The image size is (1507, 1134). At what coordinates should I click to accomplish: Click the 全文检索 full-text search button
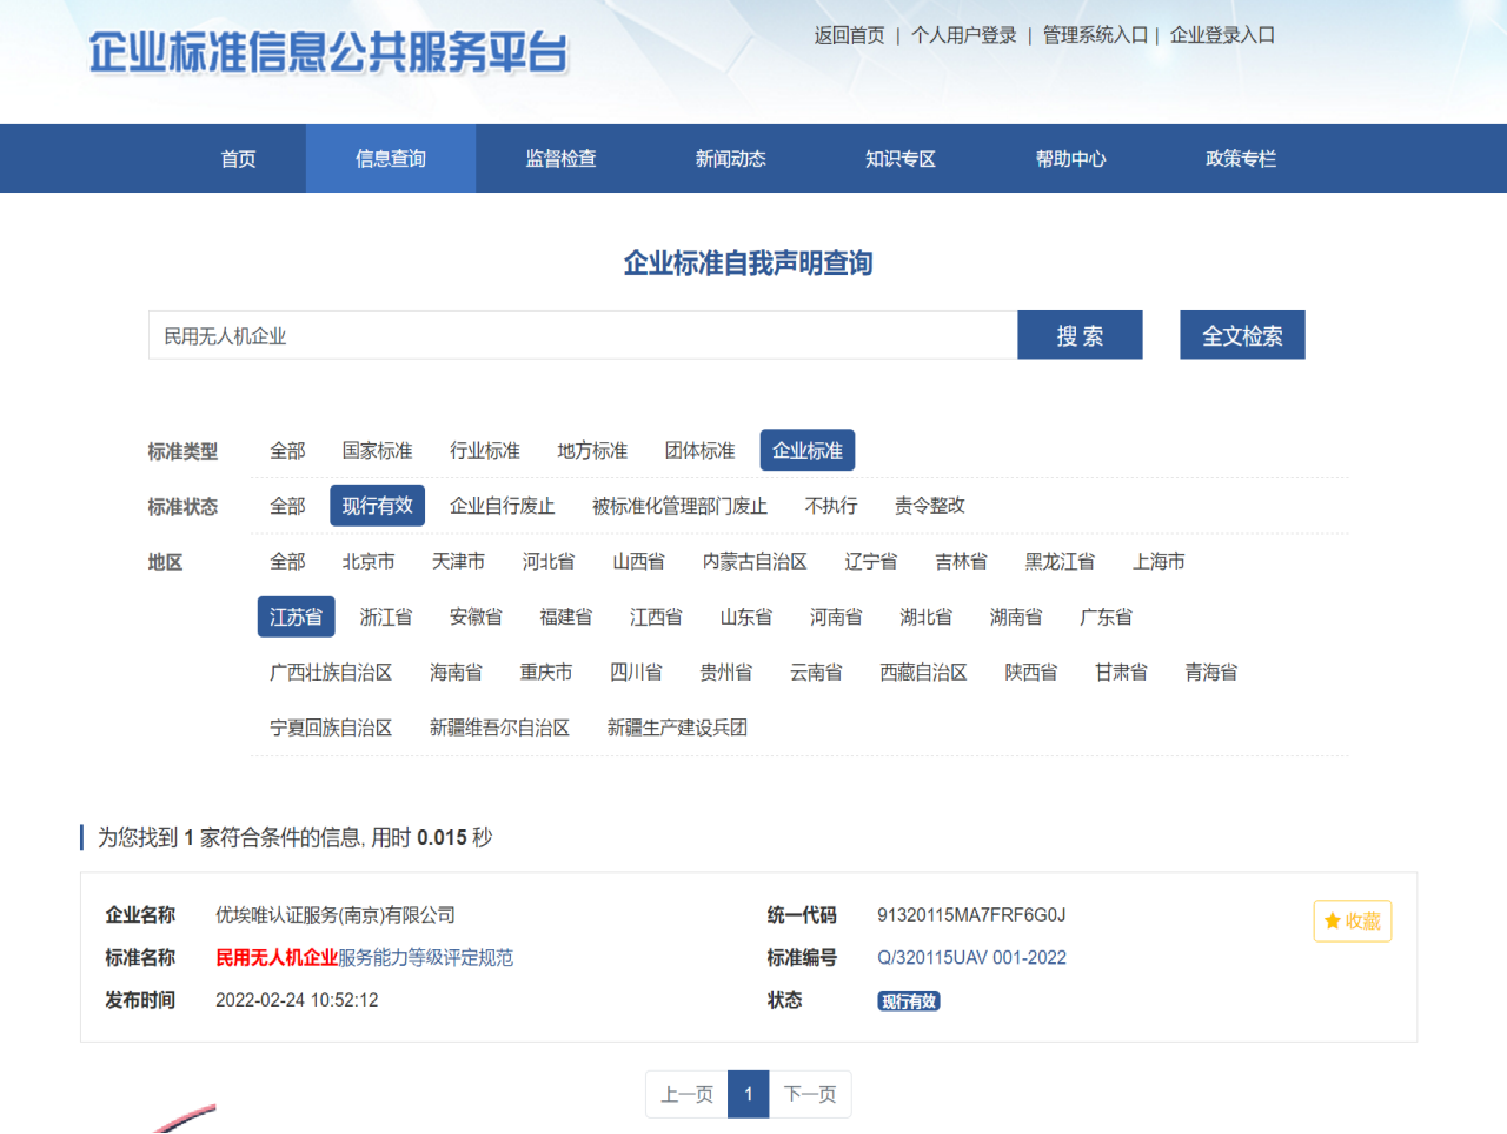pyautogui.click(x=1242, y=335)
